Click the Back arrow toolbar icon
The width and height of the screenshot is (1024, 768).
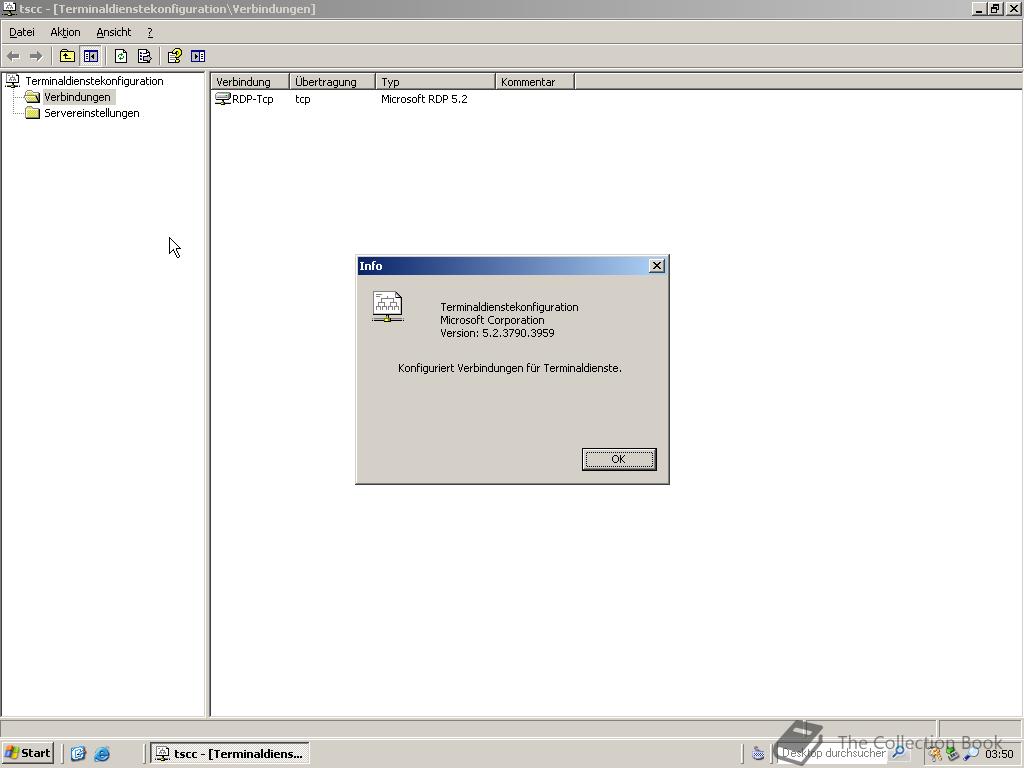(x=13, y=56)
